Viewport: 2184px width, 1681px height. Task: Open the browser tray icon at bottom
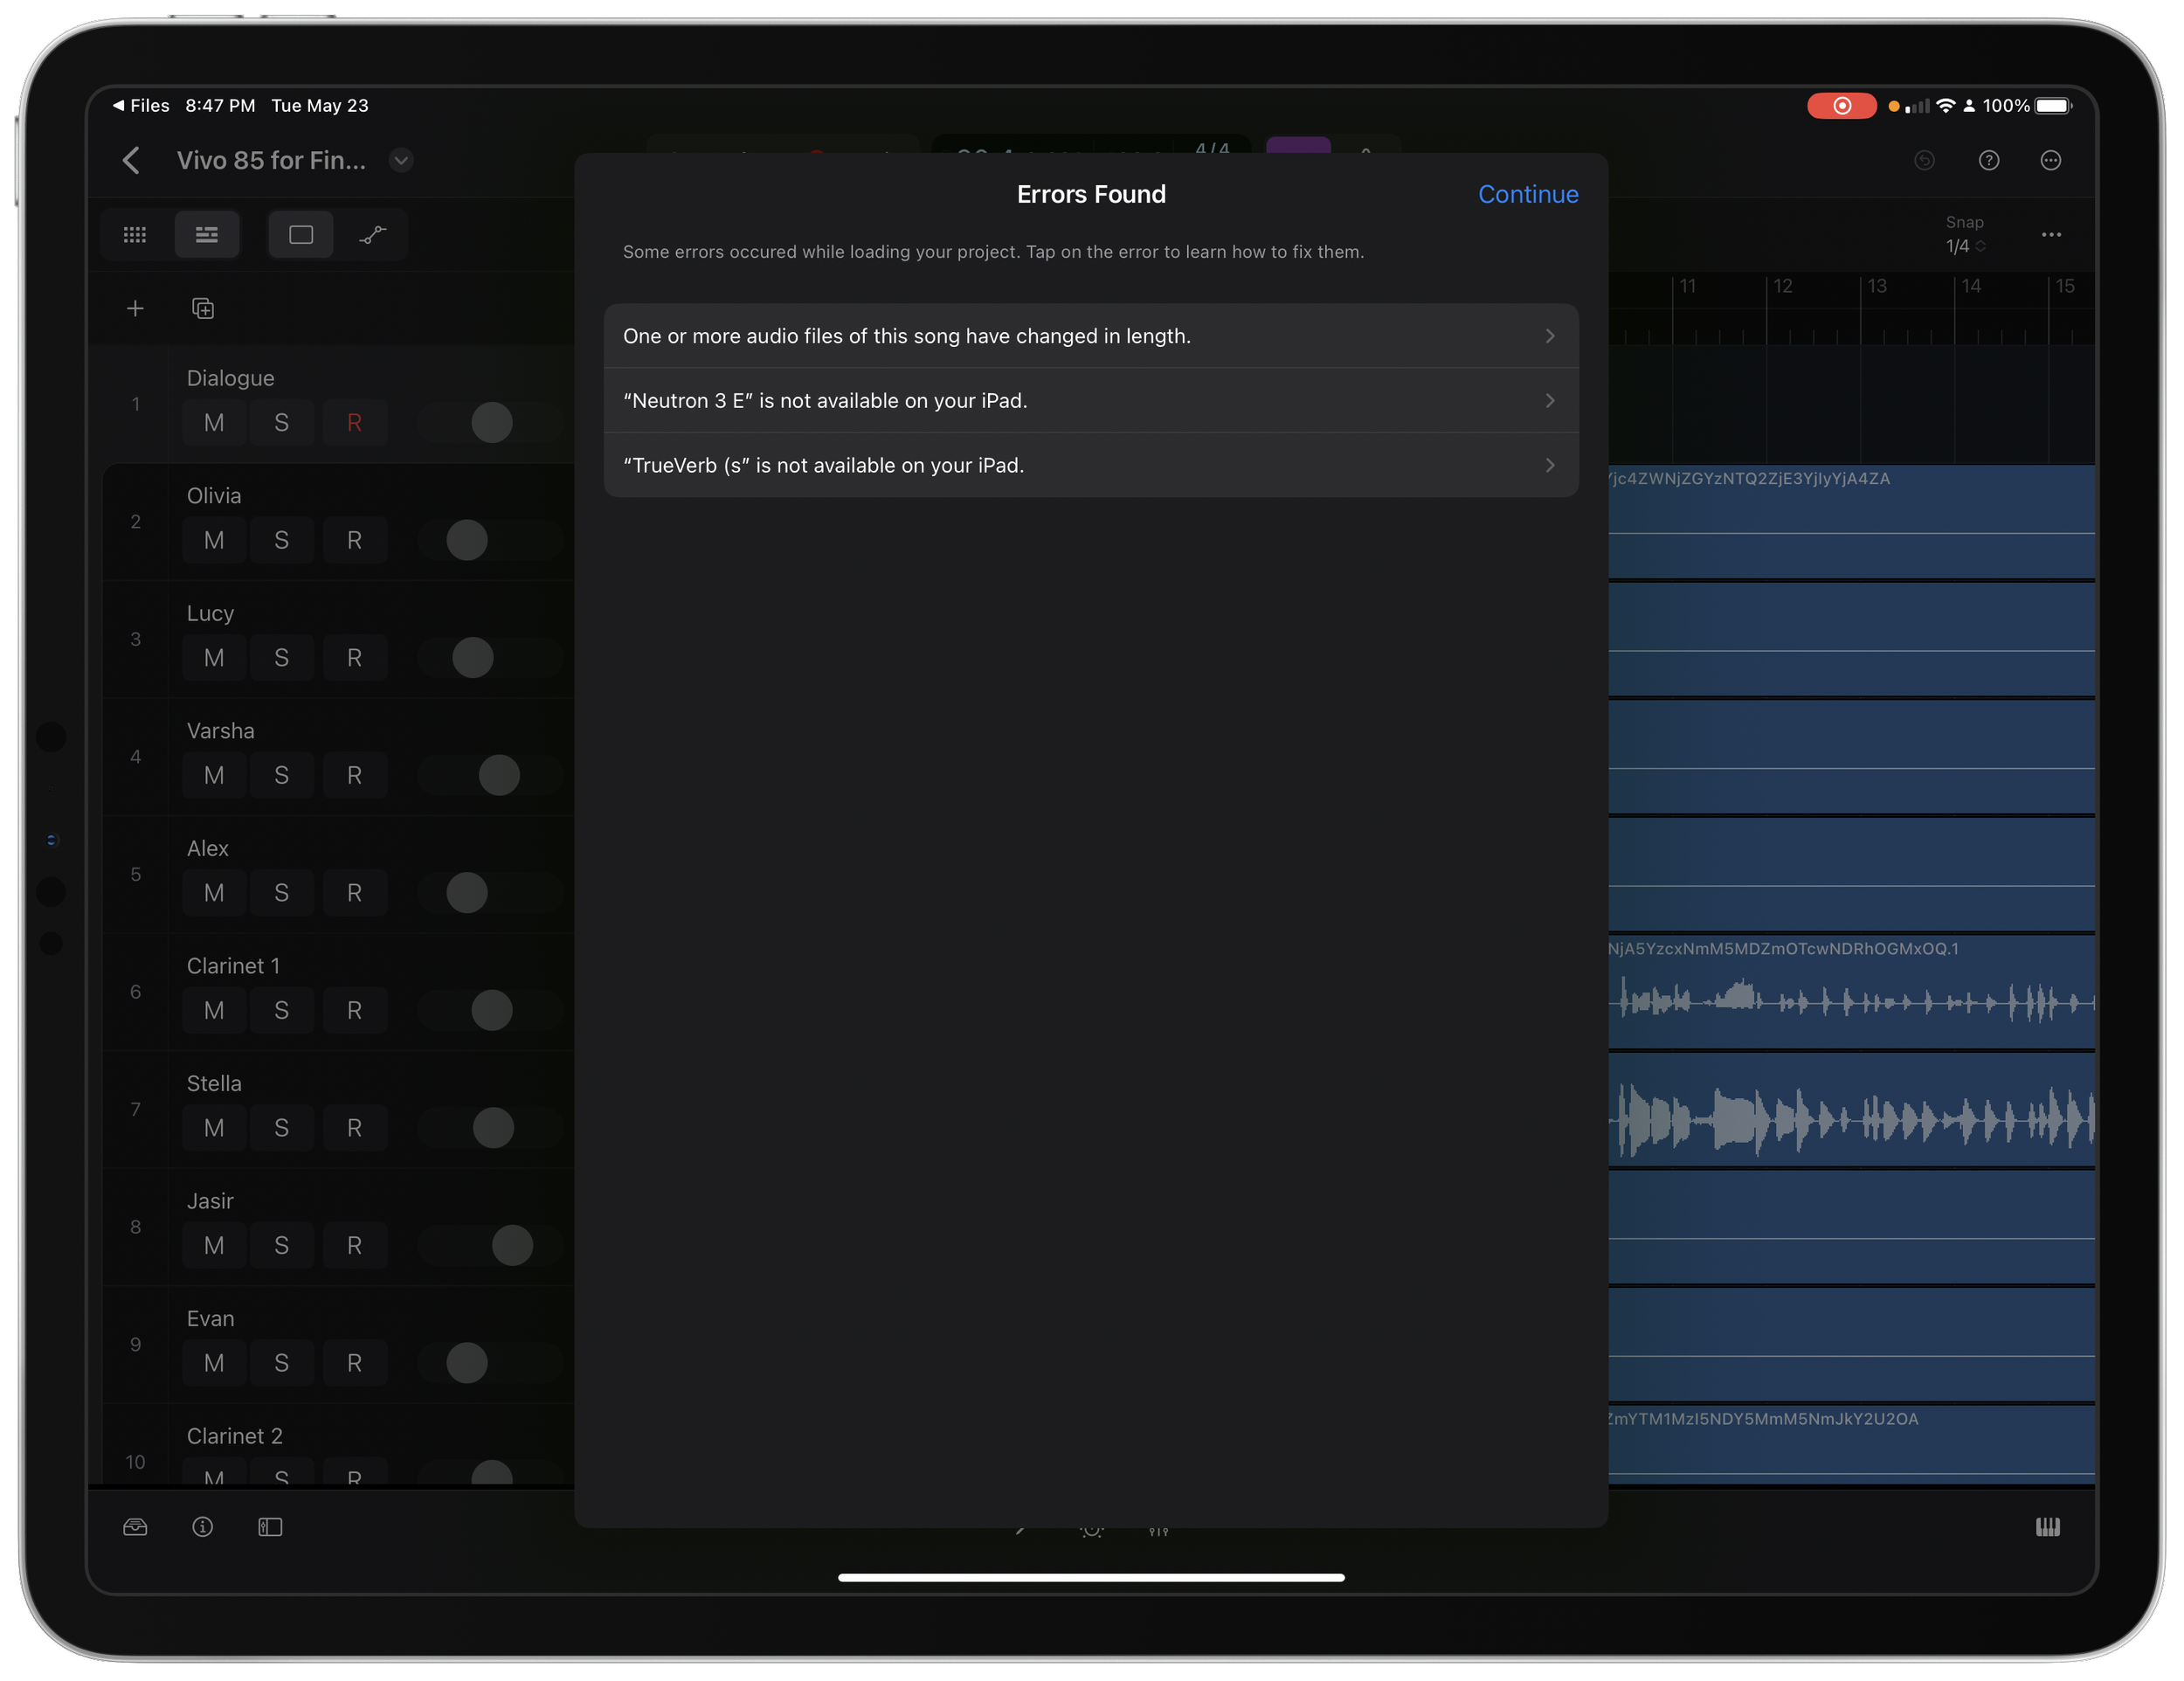[135, 1526]
